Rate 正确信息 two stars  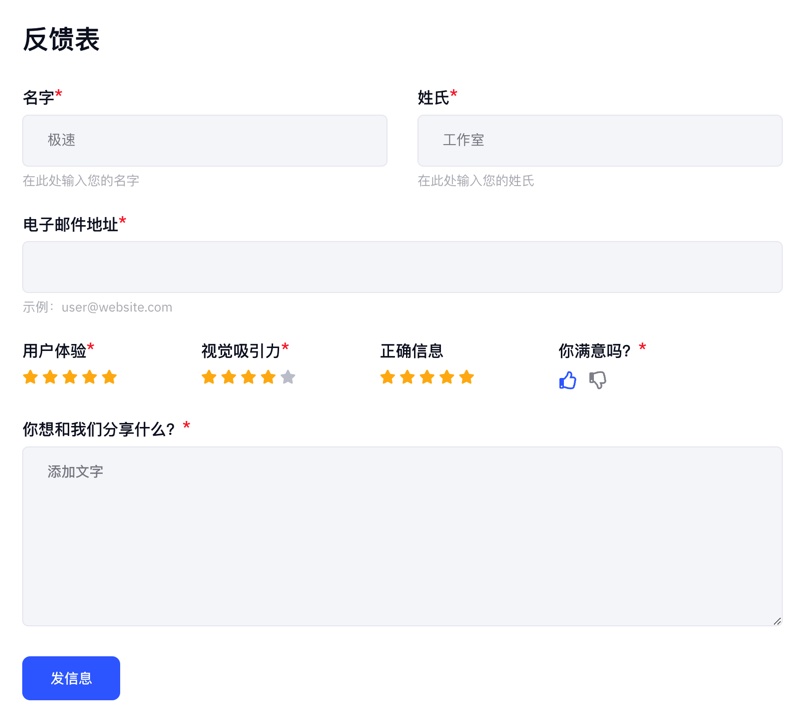(x=407, y=377)
